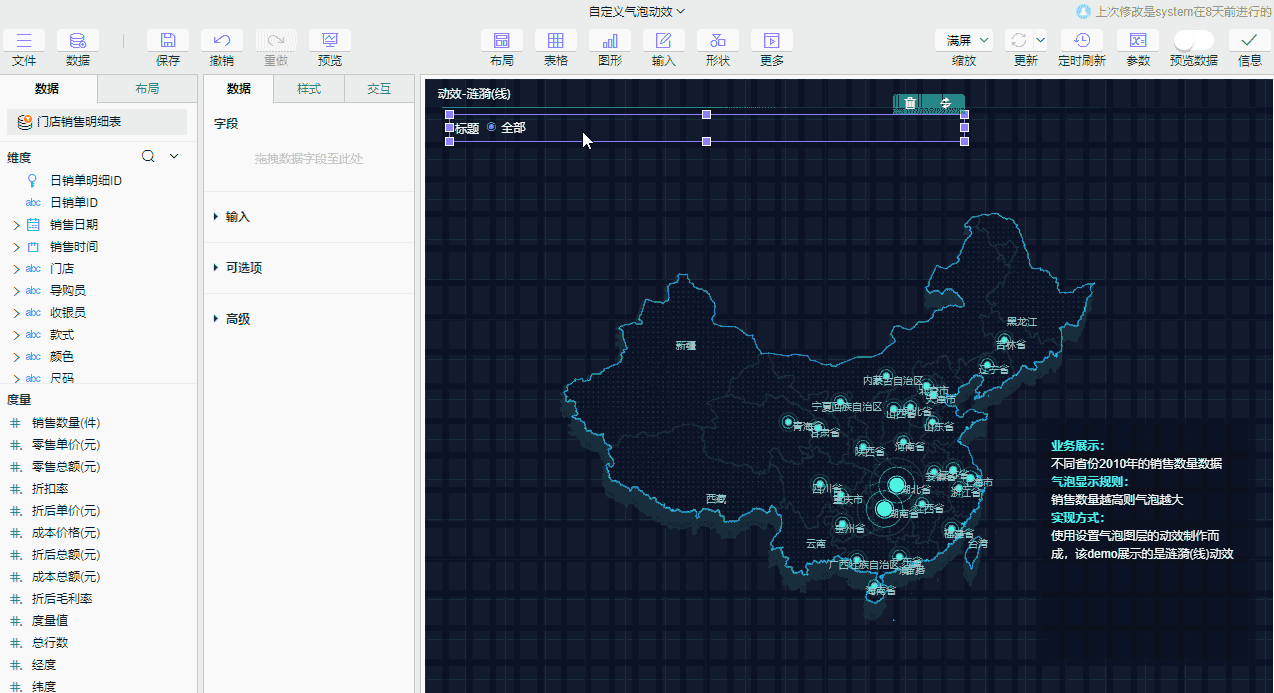
Task: Click the Timed Refresh (定时刷新) icon
Action: (1082, 41)
